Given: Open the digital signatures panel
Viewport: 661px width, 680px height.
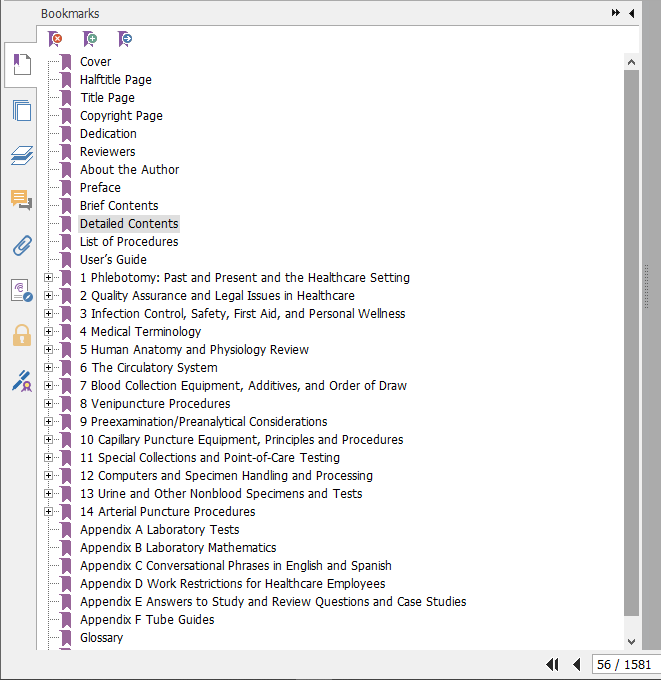Looking at the screenshot, I should 21,380.
